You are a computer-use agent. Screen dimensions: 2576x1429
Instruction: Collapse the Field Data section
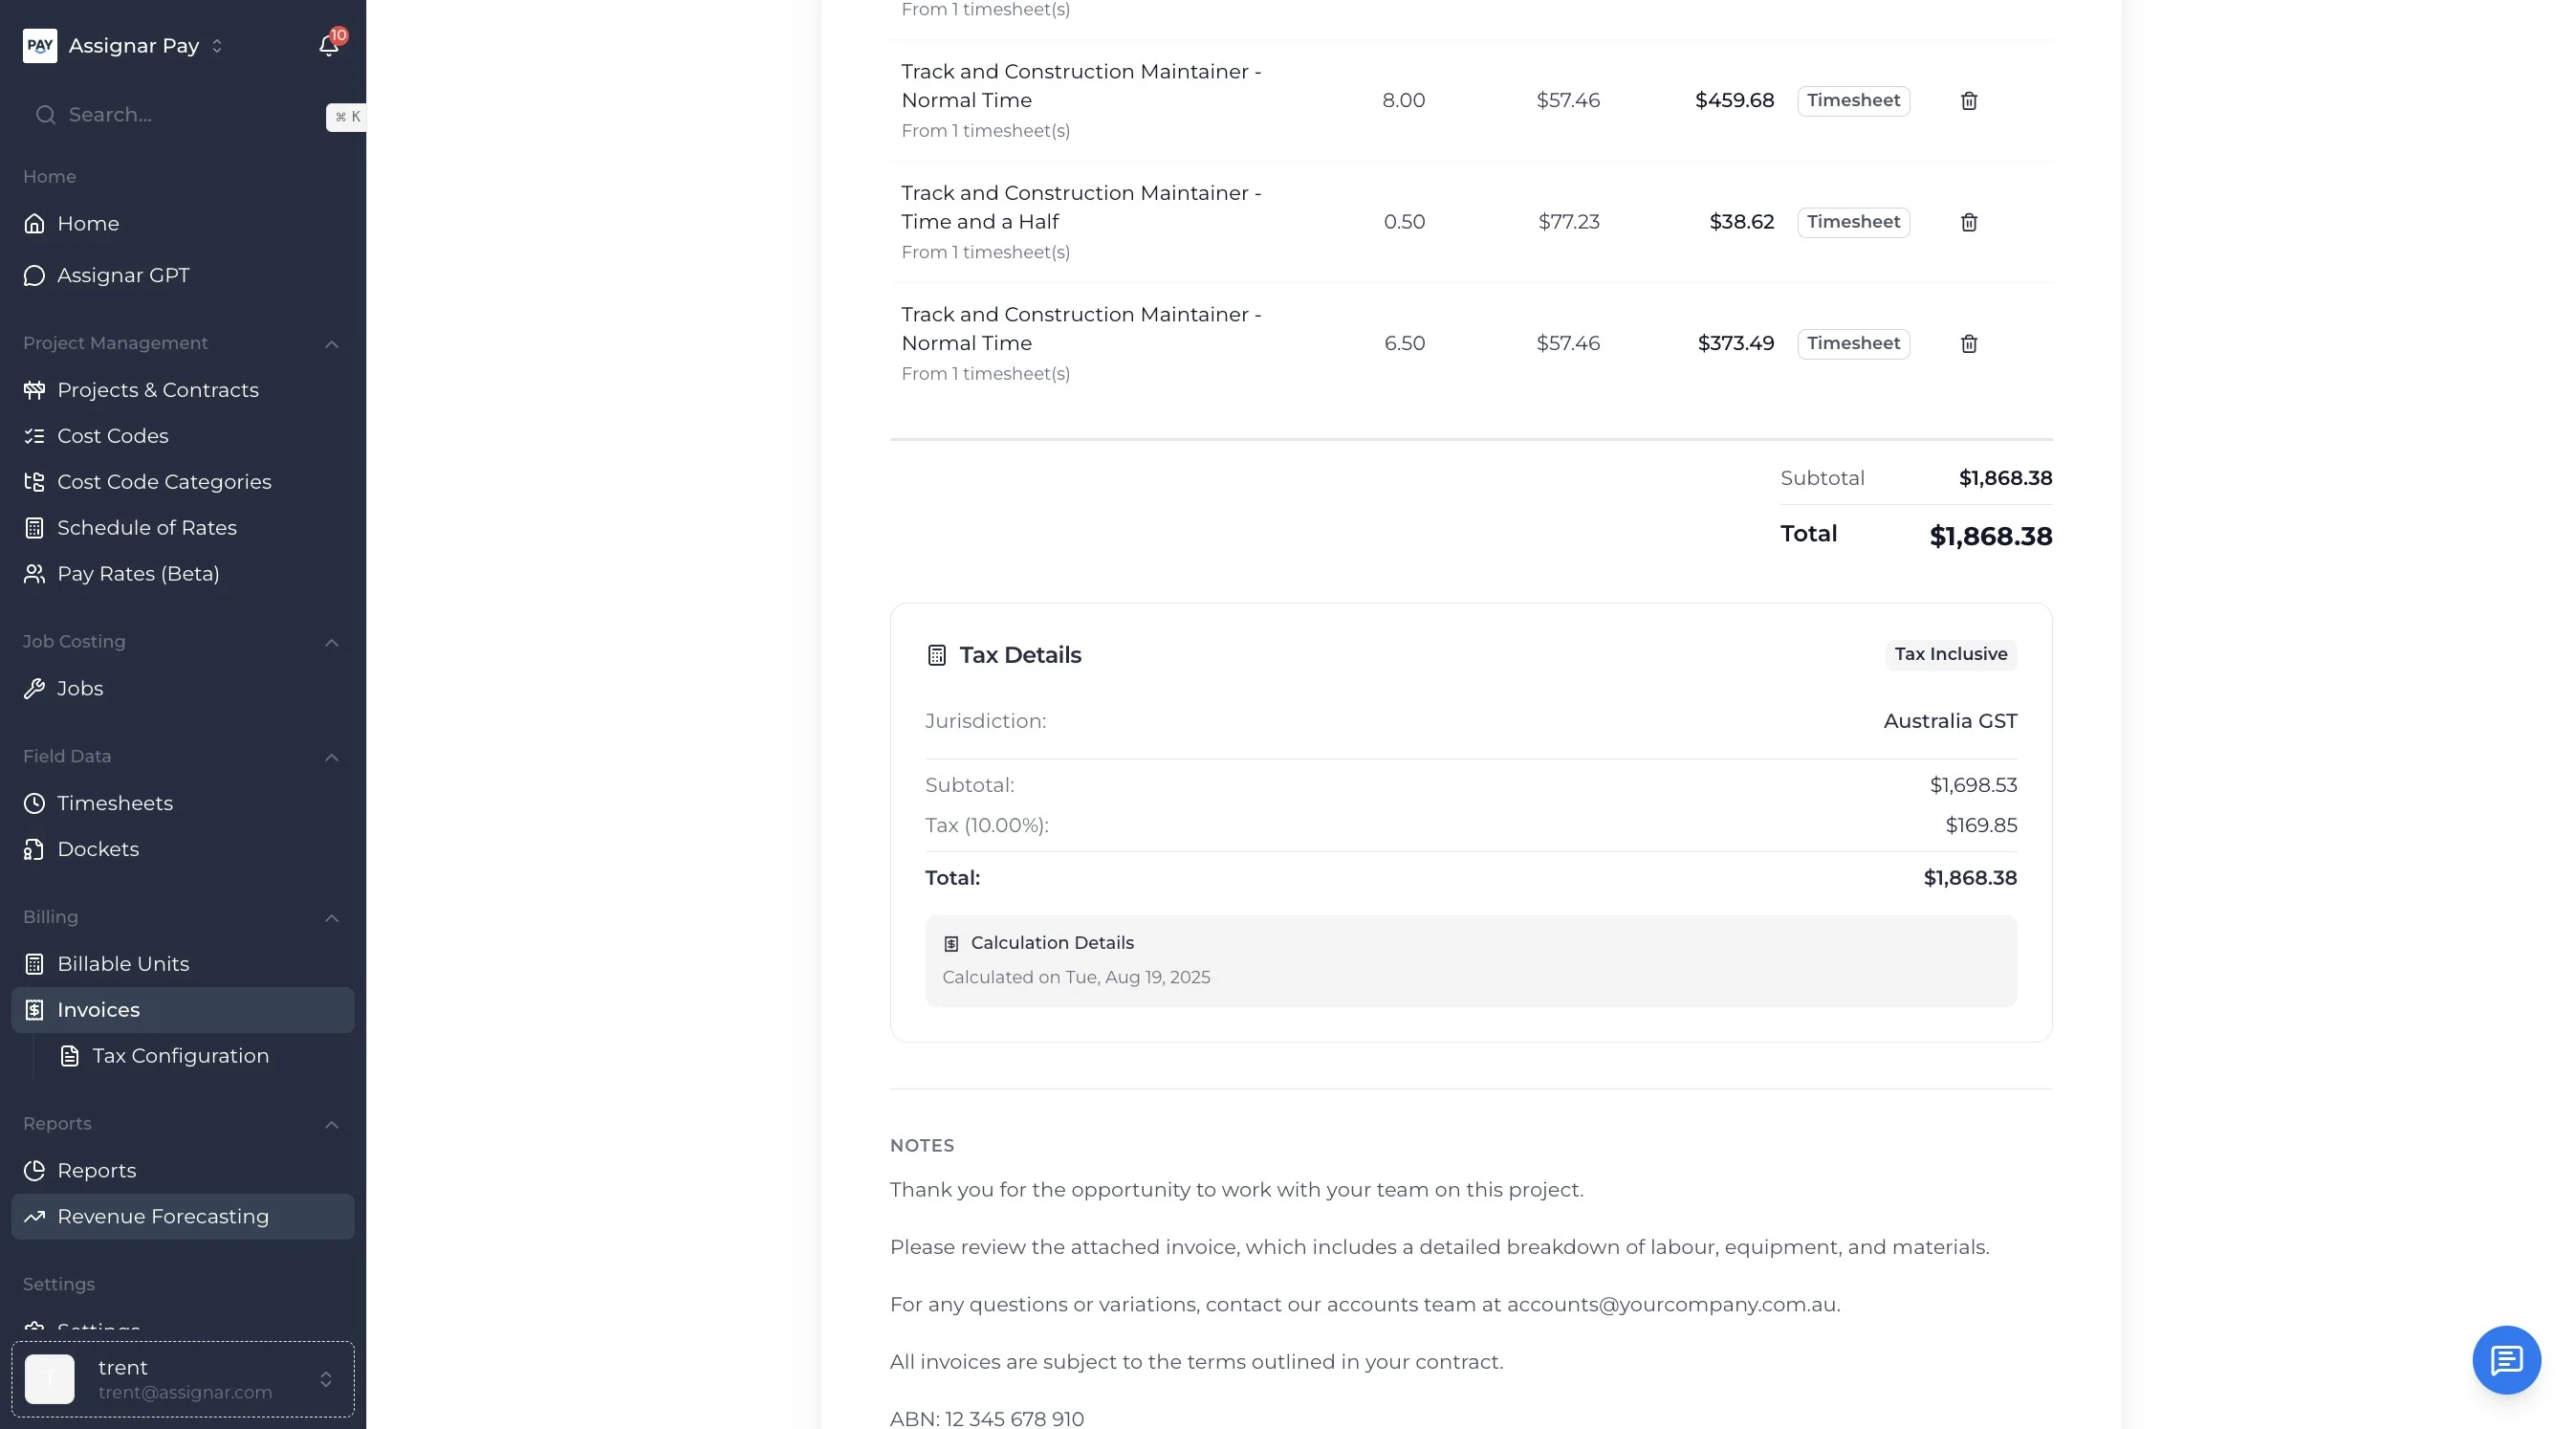coord(331,757)
